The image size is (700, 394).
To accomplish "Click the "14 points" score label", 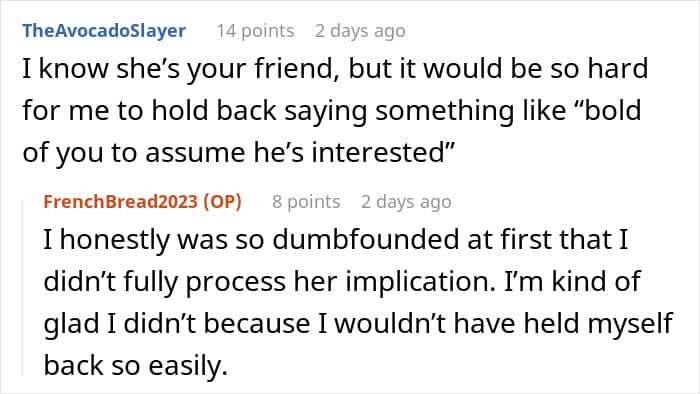I will point(255,31).
